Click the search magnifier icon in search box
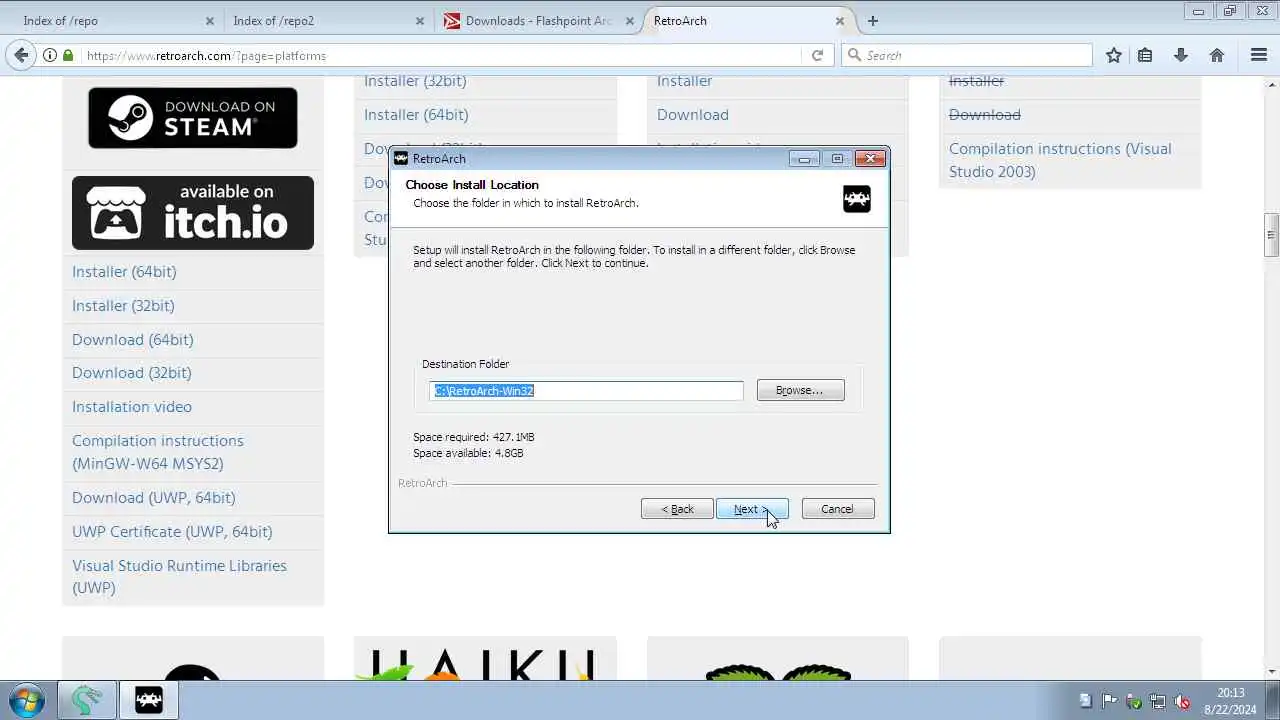The image size is (1280, 720). click(854, 56)
